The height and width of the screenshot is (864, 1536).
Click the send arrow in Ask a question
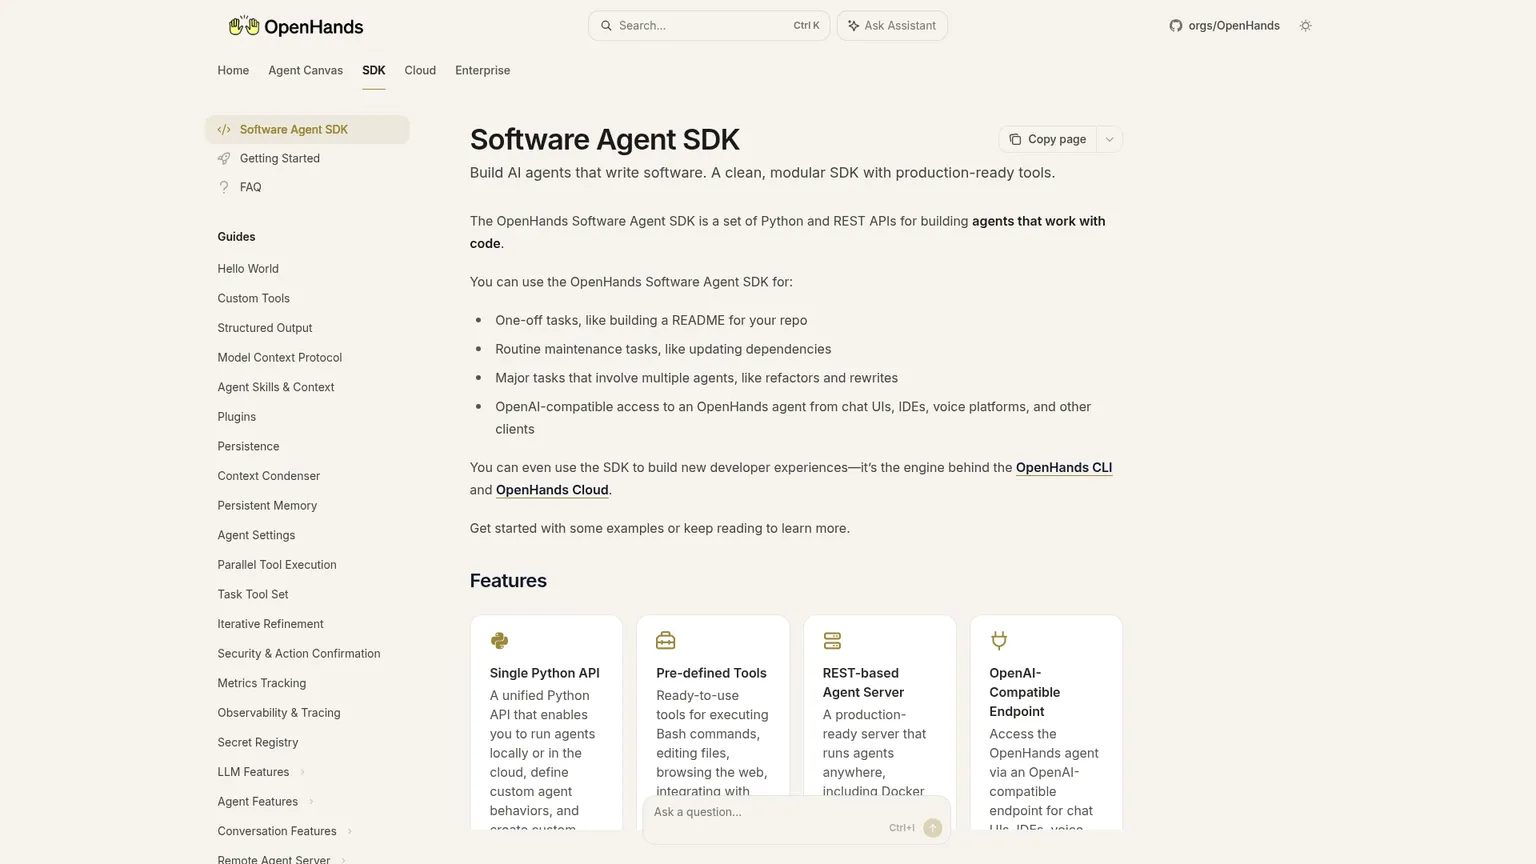933,828
